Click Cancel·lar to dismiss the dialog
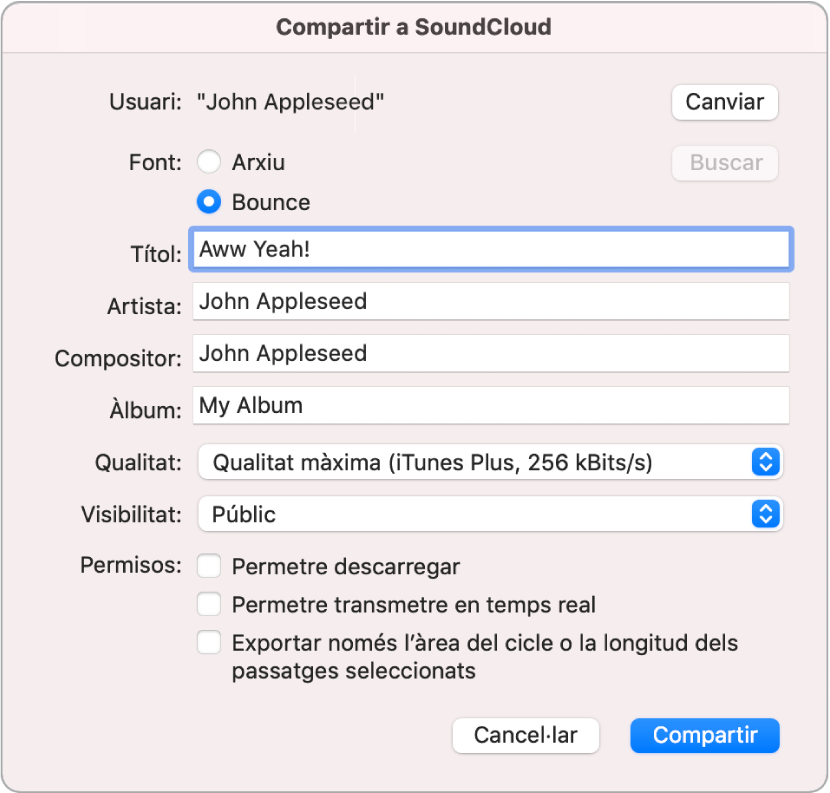830x793 pixels. [525, 735]
